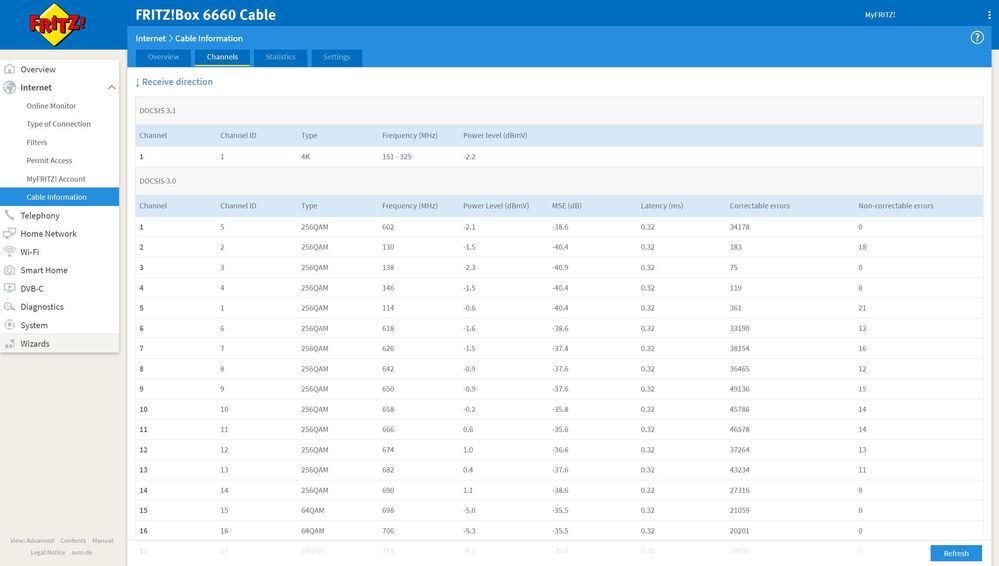Click the Telephony phone icon

10,215
